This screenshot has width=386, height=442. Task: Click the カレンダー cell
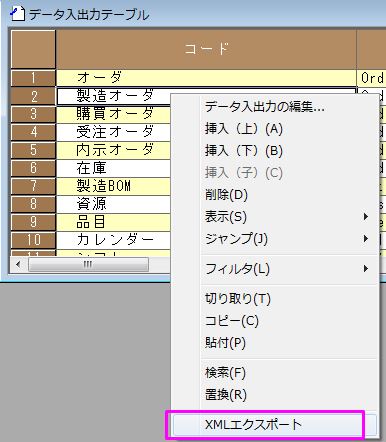point(113,240)
